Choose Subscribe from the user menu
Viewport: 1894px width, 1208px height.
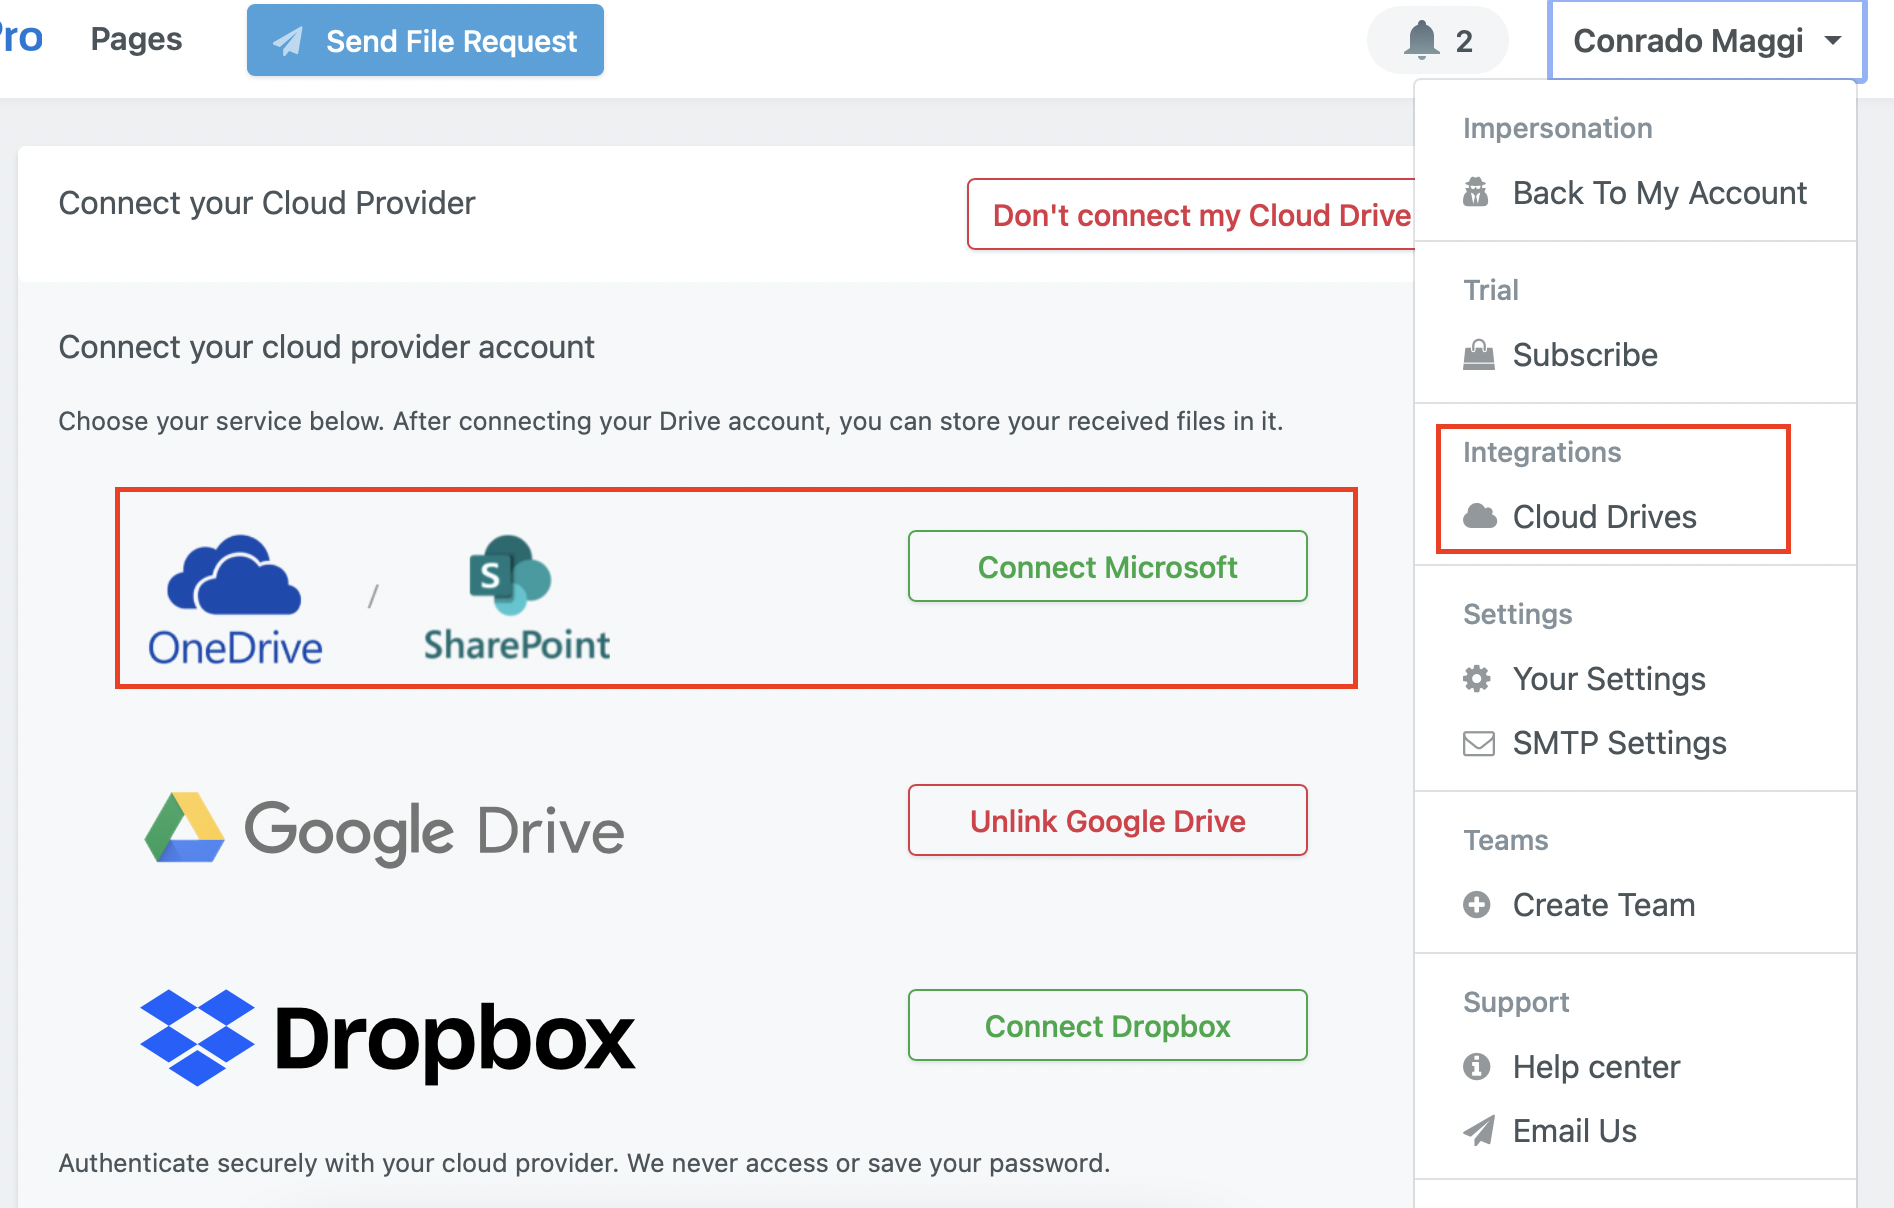pyautogui.click(x=1635, y=355)
